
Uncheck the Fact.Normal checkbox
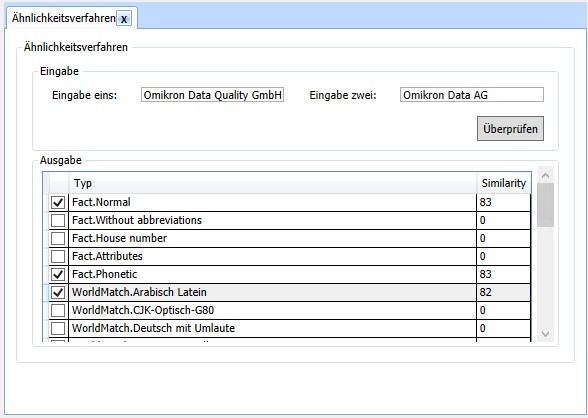pos(58,202)
